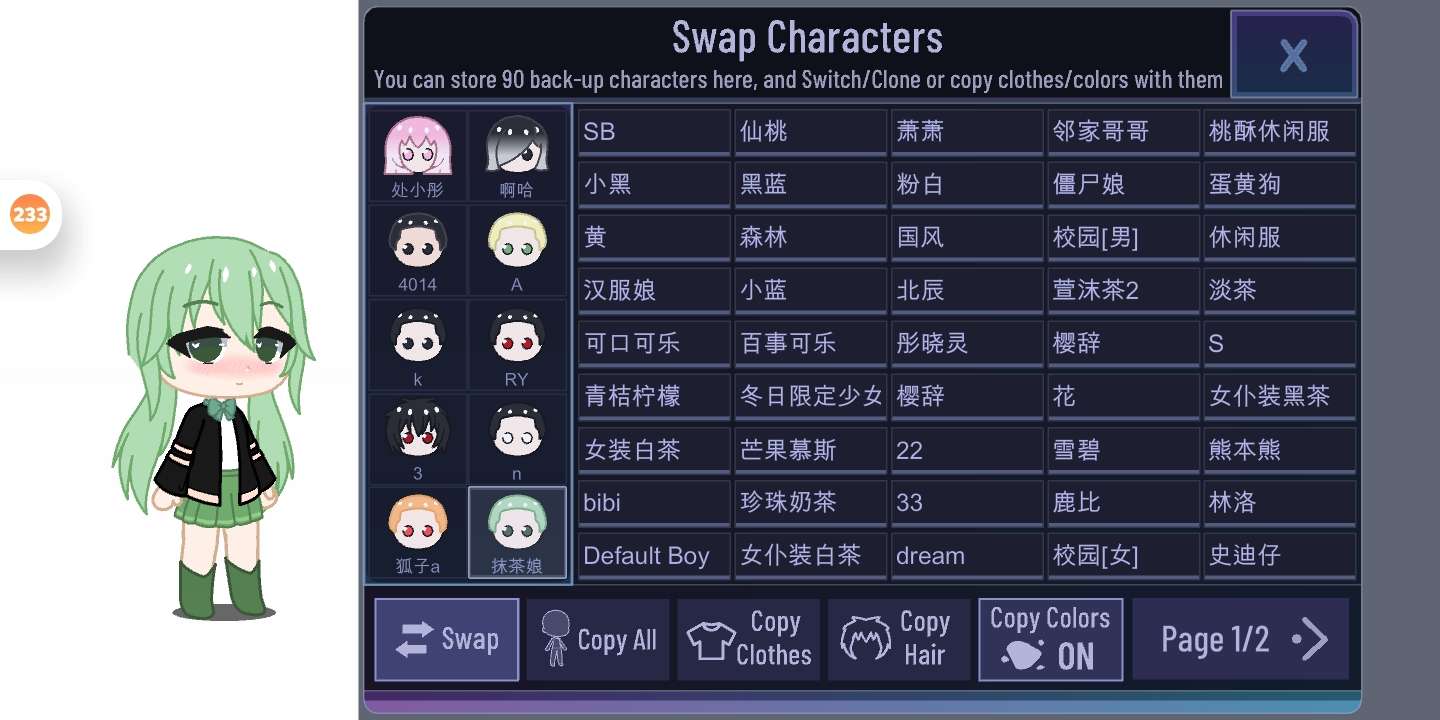The width and height of the screenshot is (1440, 720).
Task: Choose the dream backup character slot
Action: [x=967, y=556]
